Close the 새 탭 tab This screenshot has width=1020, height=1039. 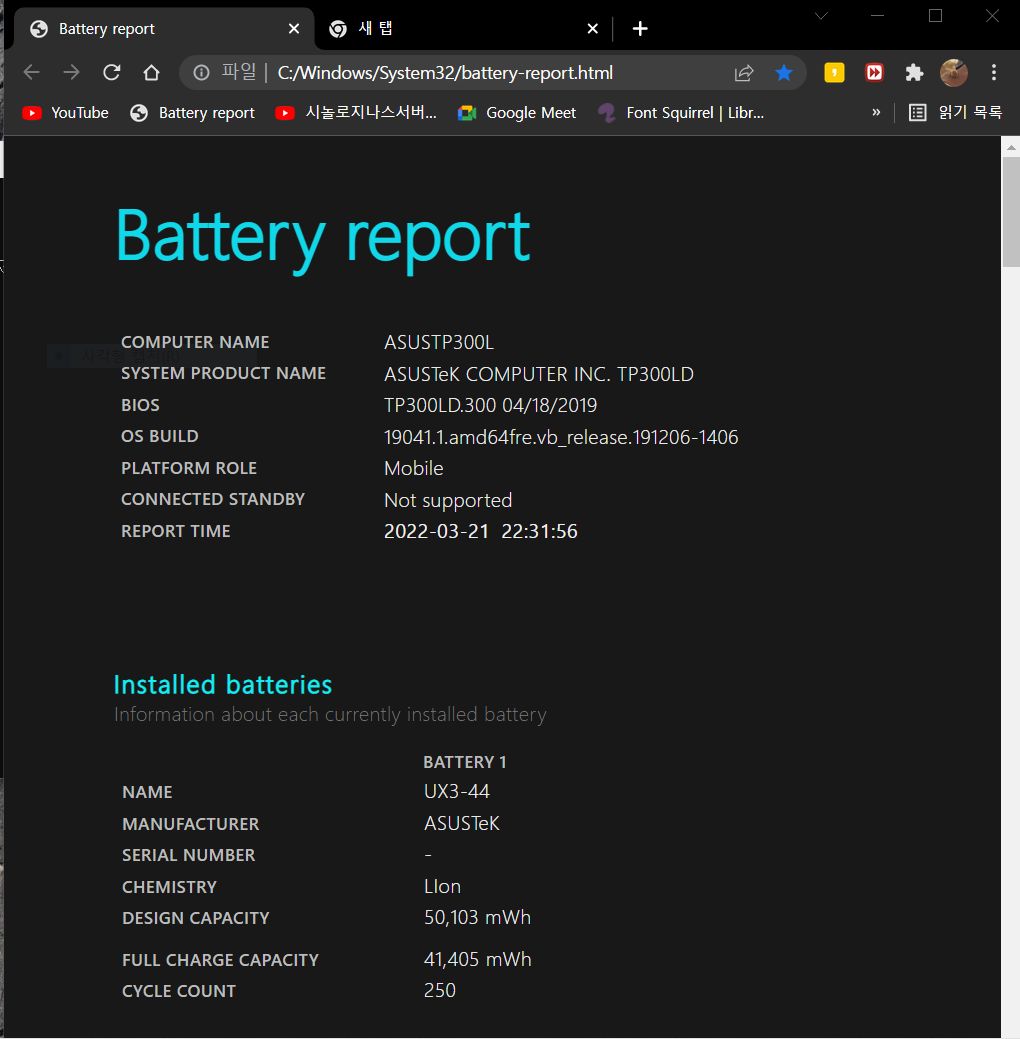pos(593,28)
